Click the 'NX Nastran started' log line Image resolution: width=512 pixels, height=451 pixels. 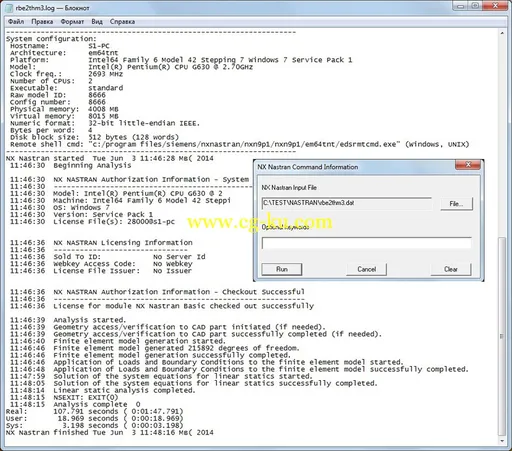110,158
